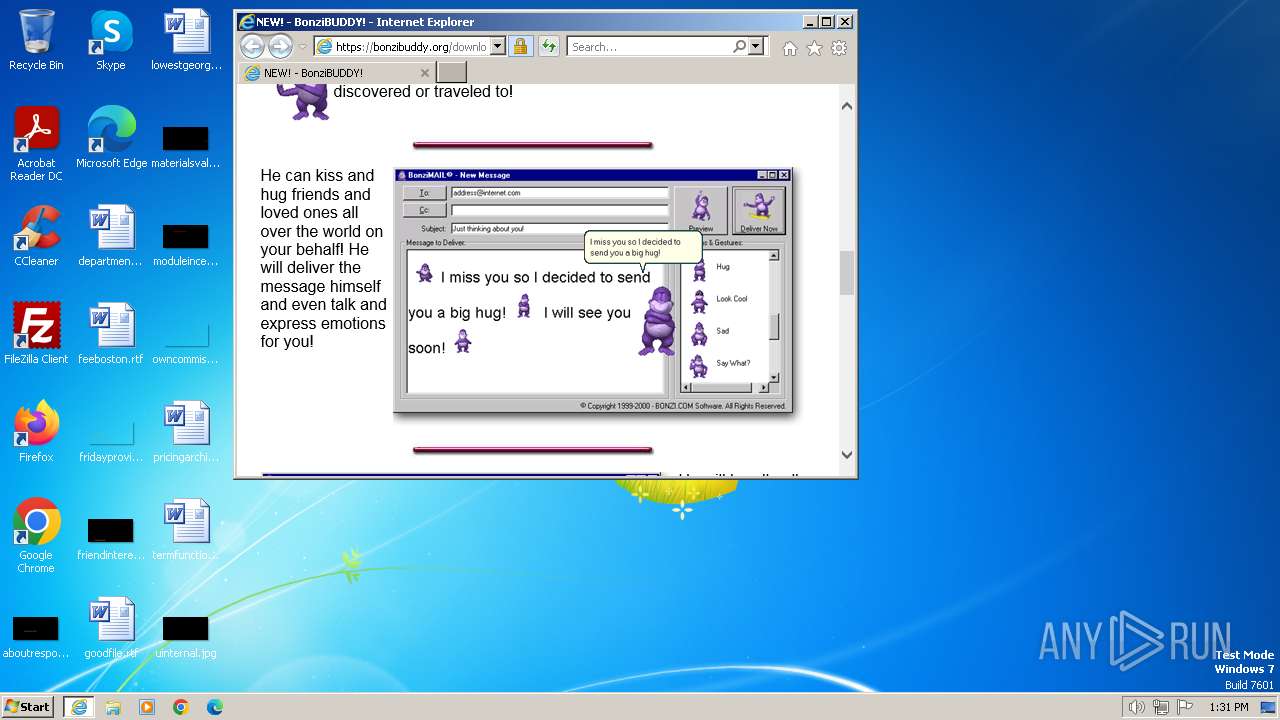Go to Internet Explorer Home page icon
1280x720 pixels.
point(790,48)
